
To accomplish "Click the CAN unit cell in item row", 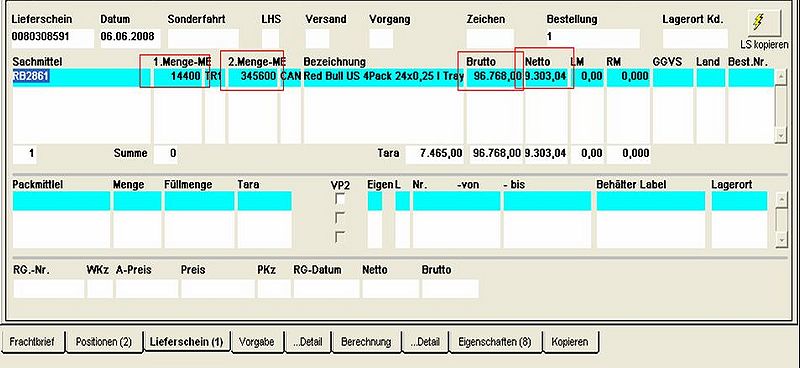I will tap(291, 77).
